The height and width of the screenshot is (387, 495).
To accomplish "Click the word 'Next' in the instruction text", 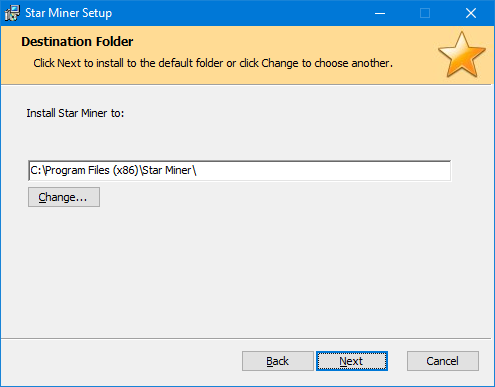I will [x=69, y=63].
